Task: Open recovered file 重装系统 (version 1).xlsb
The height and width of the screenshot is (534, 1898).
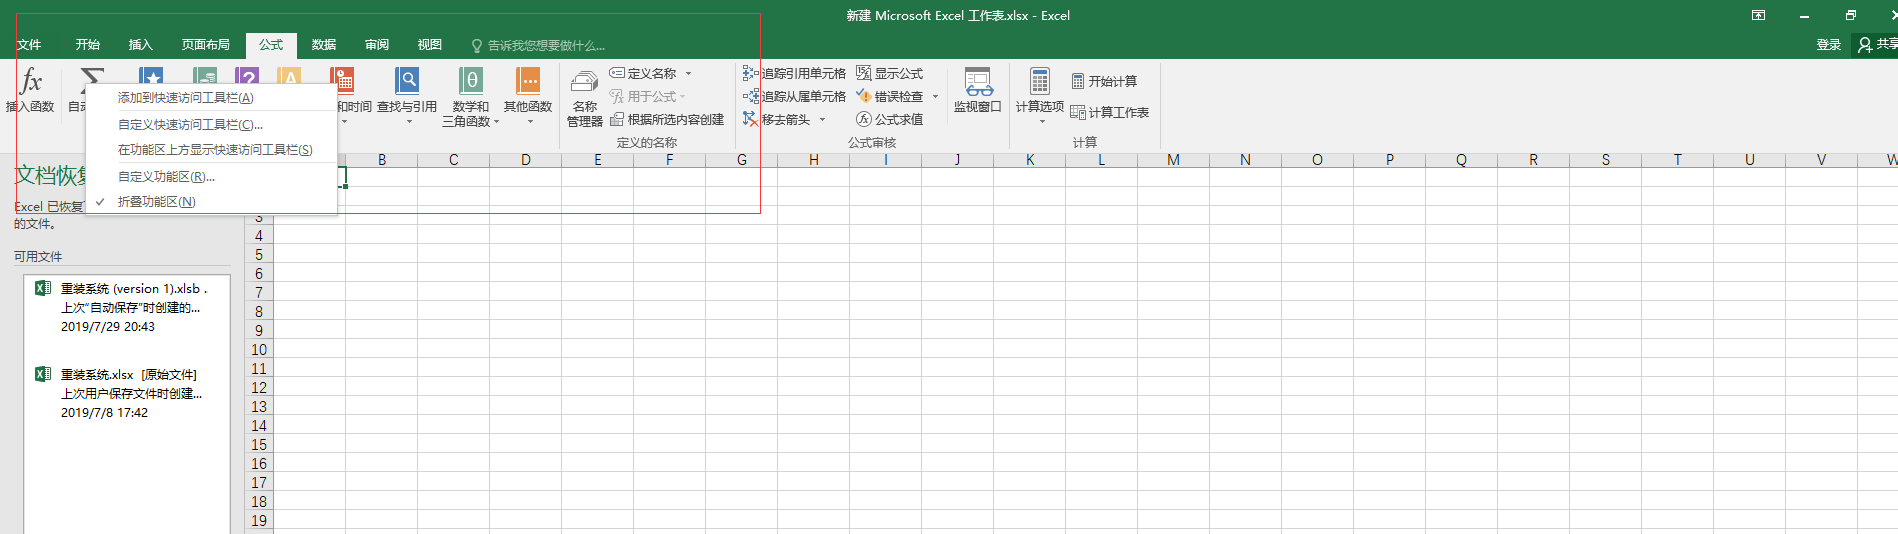Action: coord(127,307)
